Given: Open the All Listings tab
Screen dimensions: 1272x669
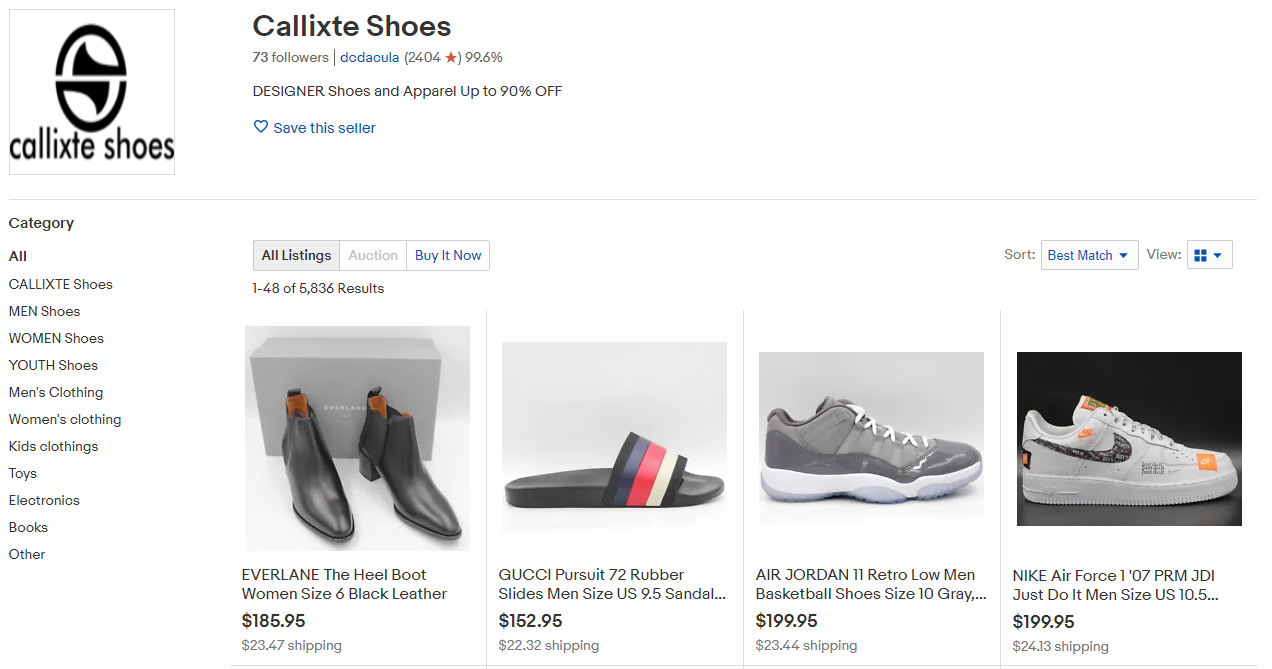Looking at the screenshot, I should point(296,255).
